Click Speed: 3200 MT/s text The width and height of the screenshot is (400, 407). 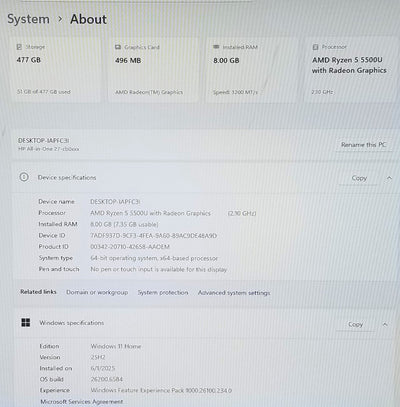[x=235, y=92]
